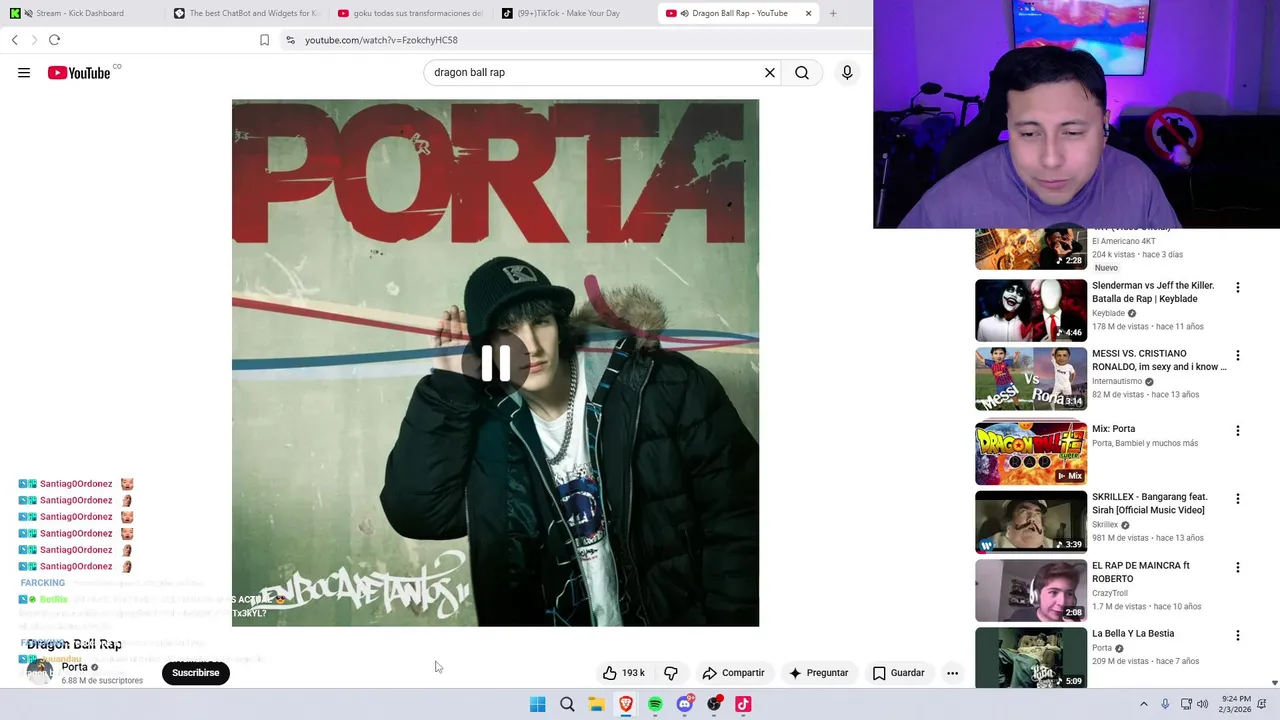Open TikTok app from taskbar
This screenshot has height=720, width=1280.
point(743,704)
